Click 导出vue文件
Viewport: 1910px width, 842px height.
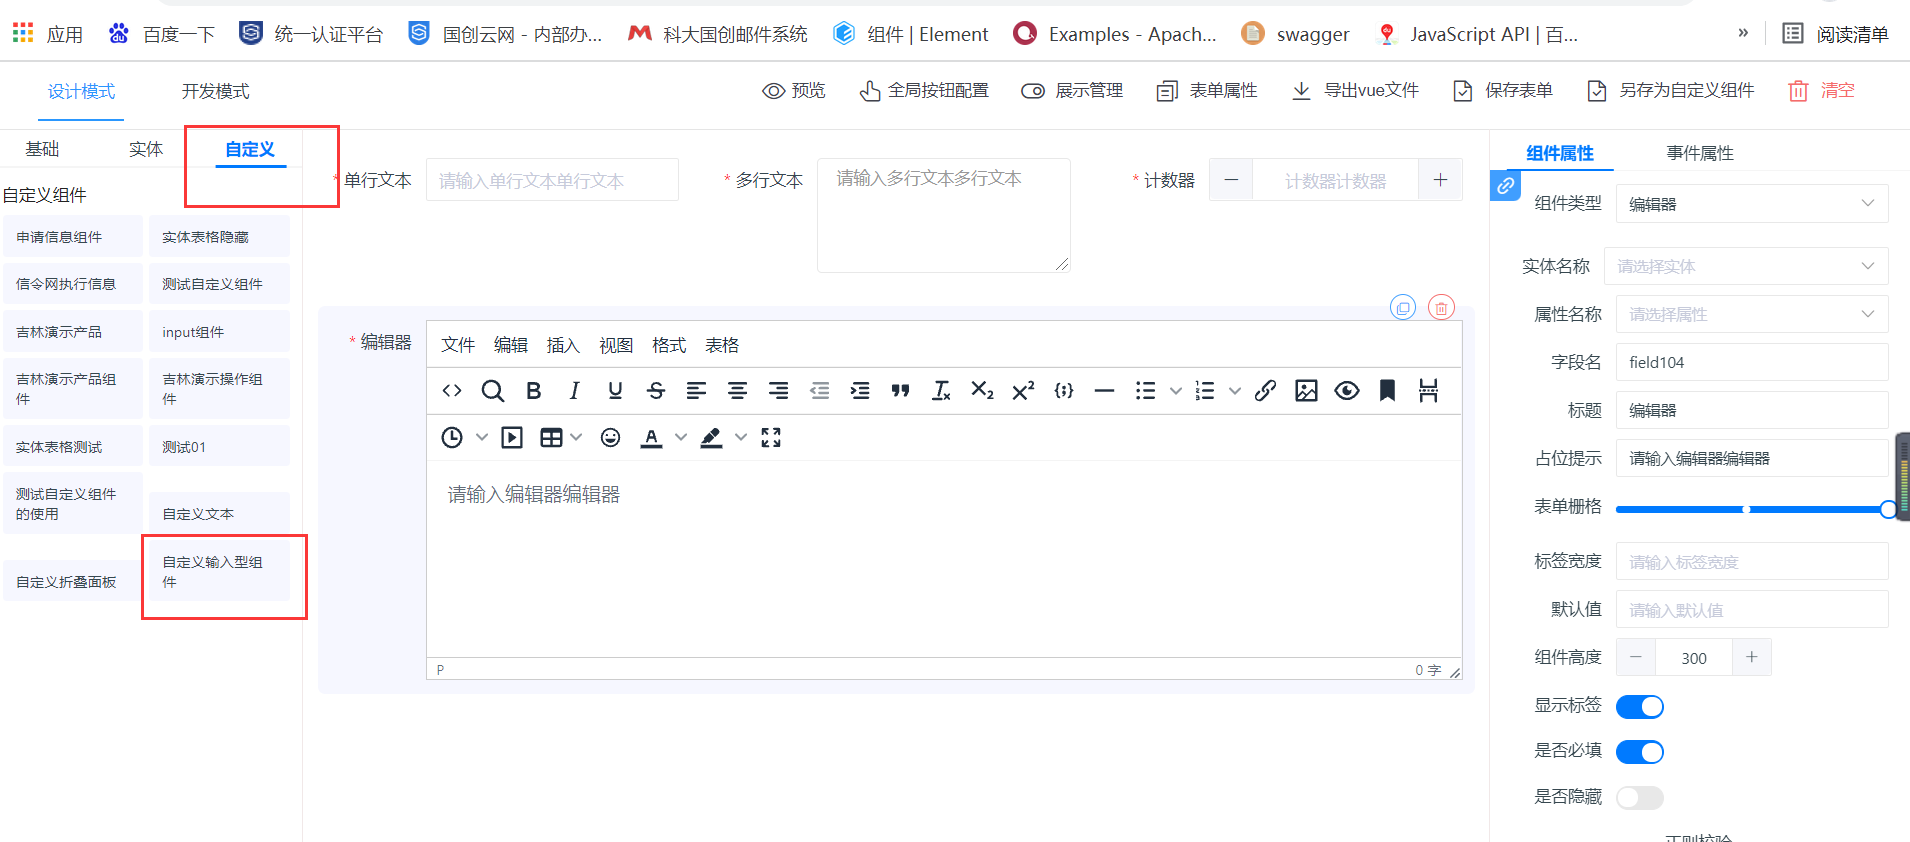(1355, 91)
